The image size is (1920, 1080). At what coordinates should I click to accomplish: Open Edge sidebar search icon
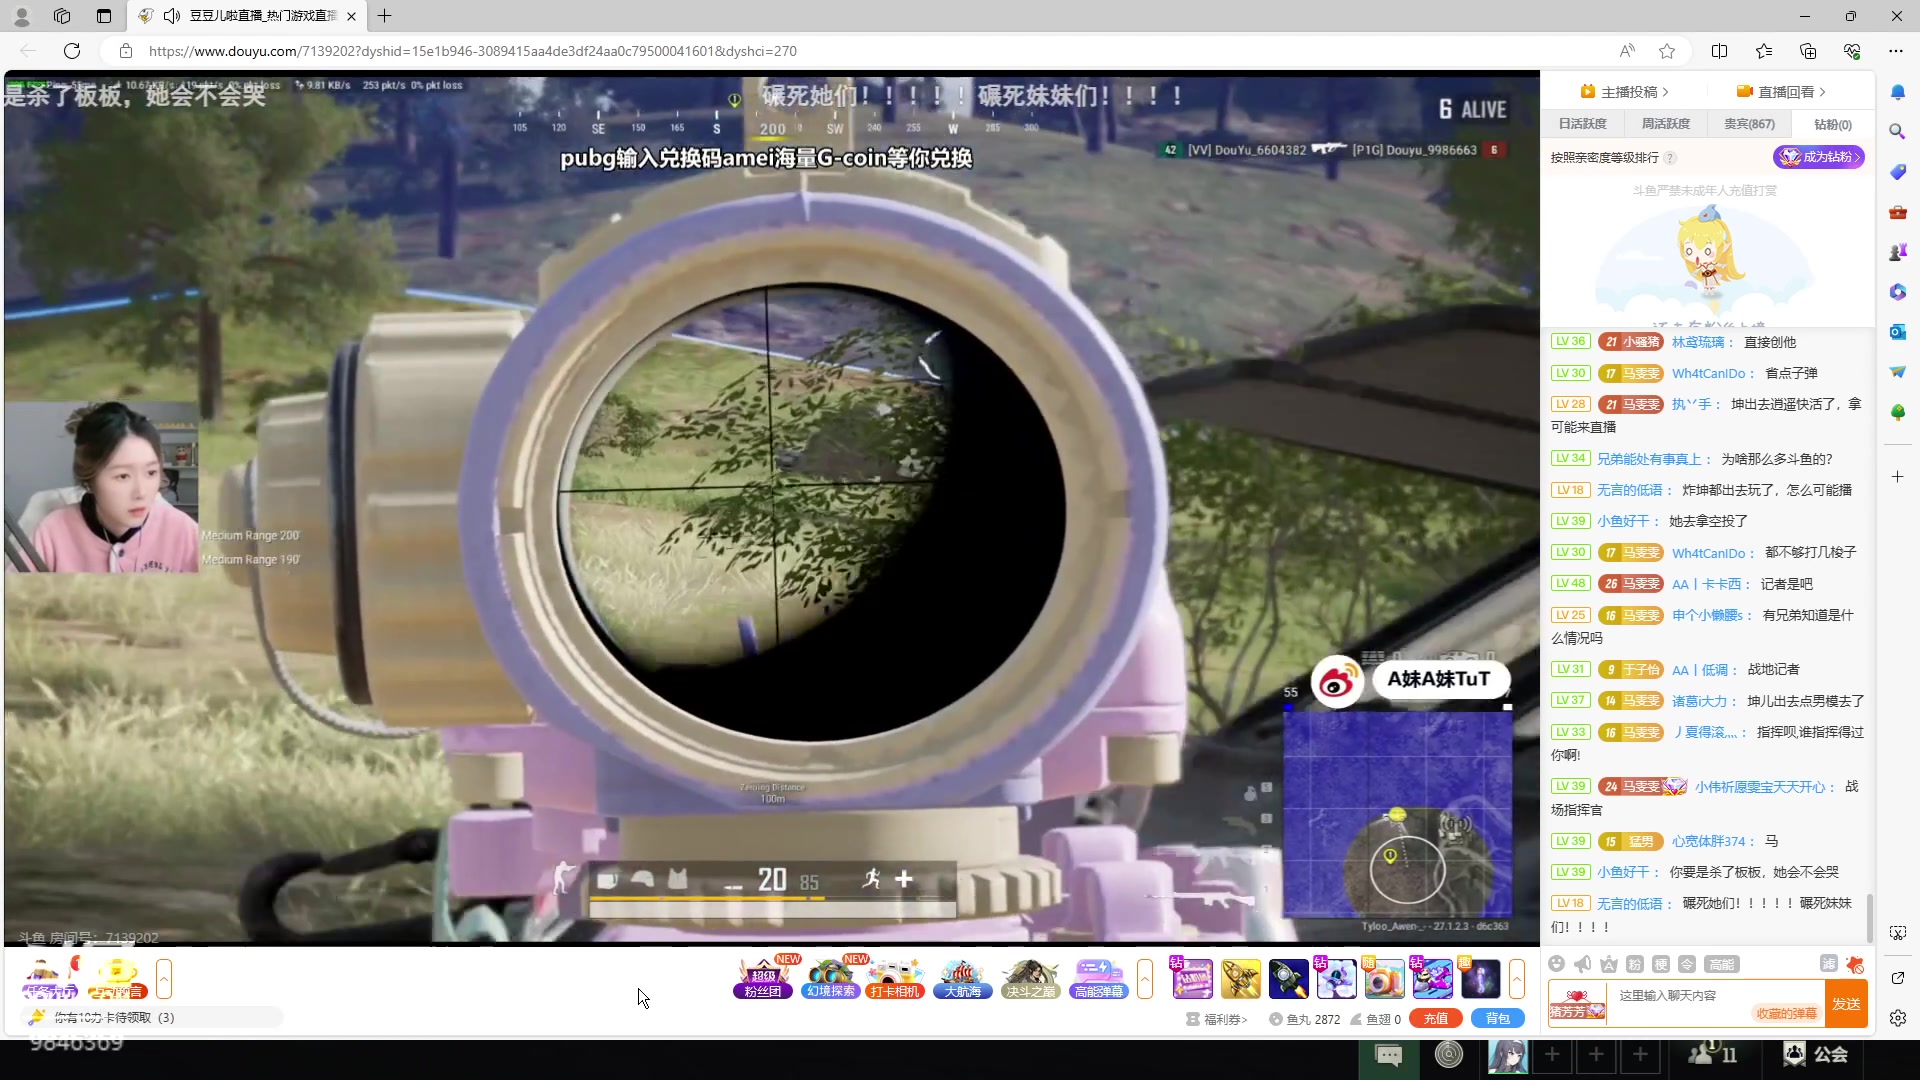tap(1897, 131)
